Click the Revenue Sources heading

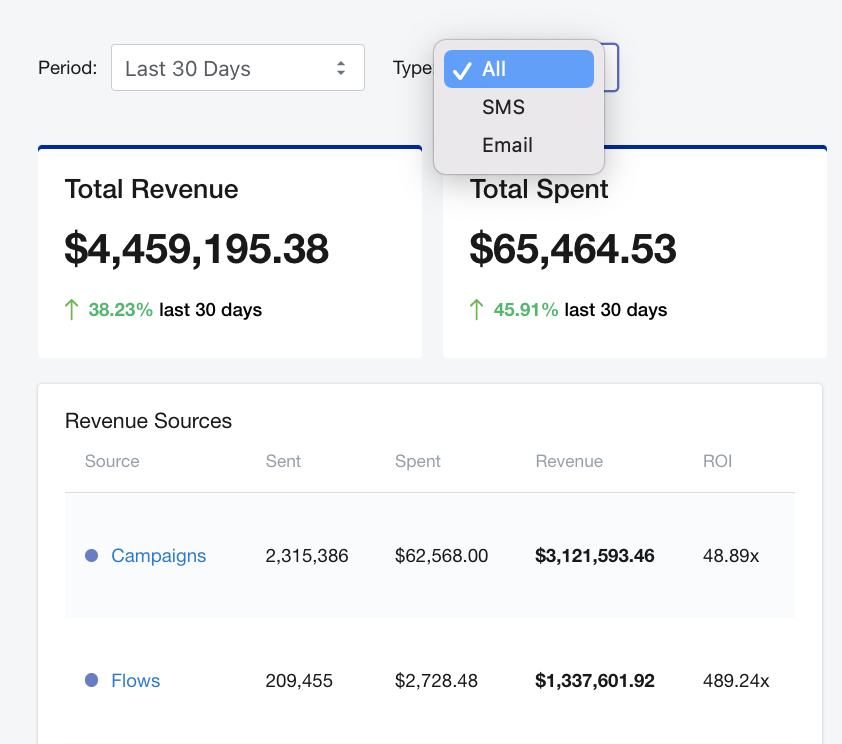tap(148, 421)
